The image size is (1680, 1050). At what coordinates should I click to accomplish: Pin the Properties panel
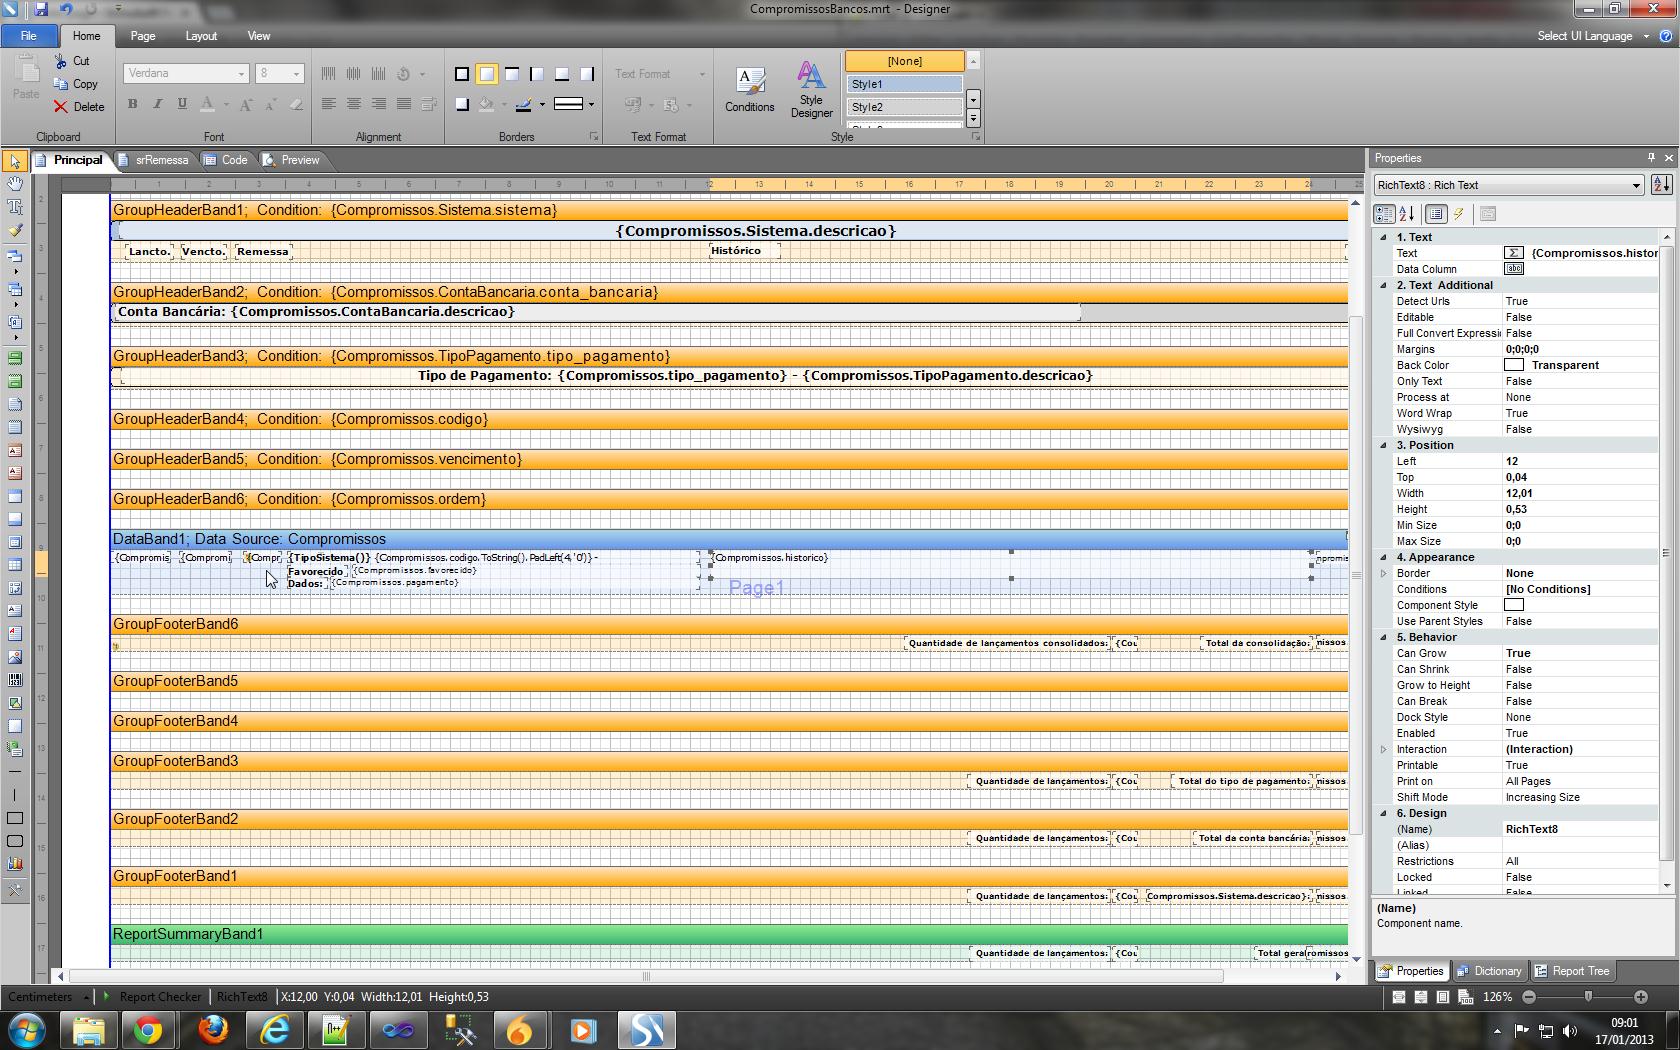click(1651, 158)
